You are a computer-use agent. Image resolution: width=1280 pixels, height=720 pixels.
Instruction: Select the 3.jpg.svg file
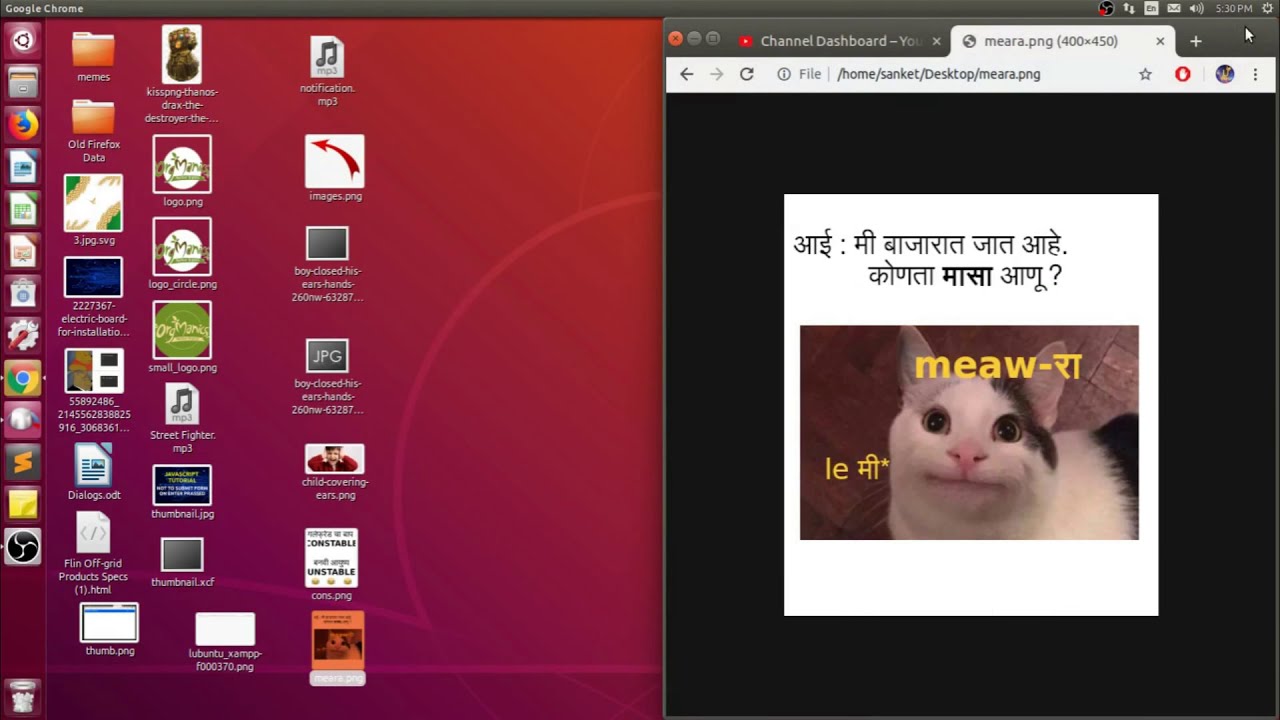click(x=93, y=210)
